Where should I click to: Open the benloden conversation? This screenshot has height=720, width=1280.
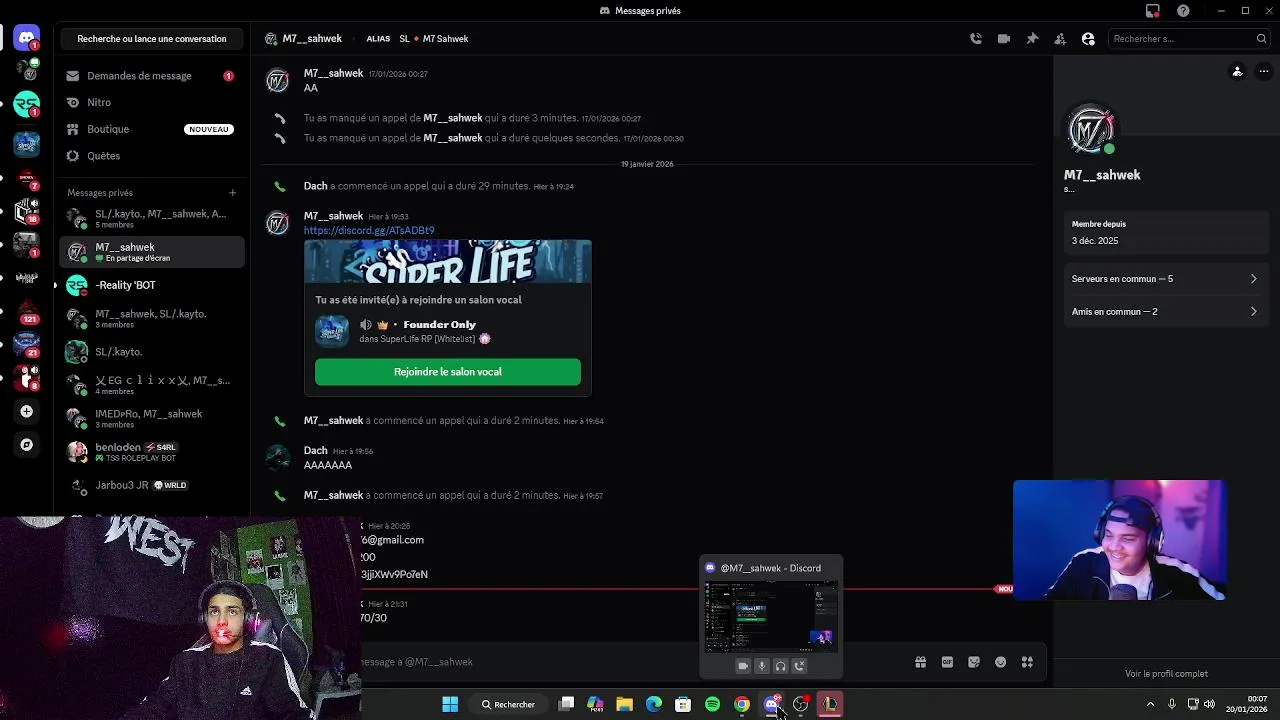151,452
